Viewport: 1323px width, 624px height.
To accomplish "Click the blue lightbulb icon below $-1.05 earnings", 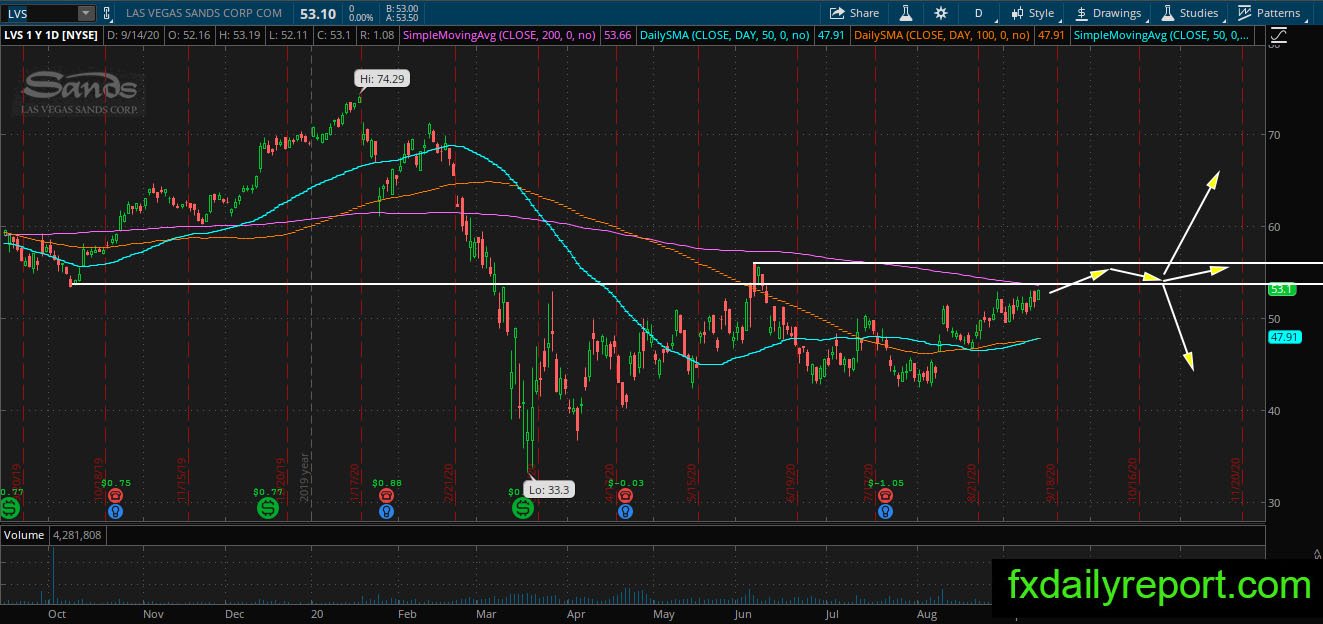I will (x=884, y=511).
